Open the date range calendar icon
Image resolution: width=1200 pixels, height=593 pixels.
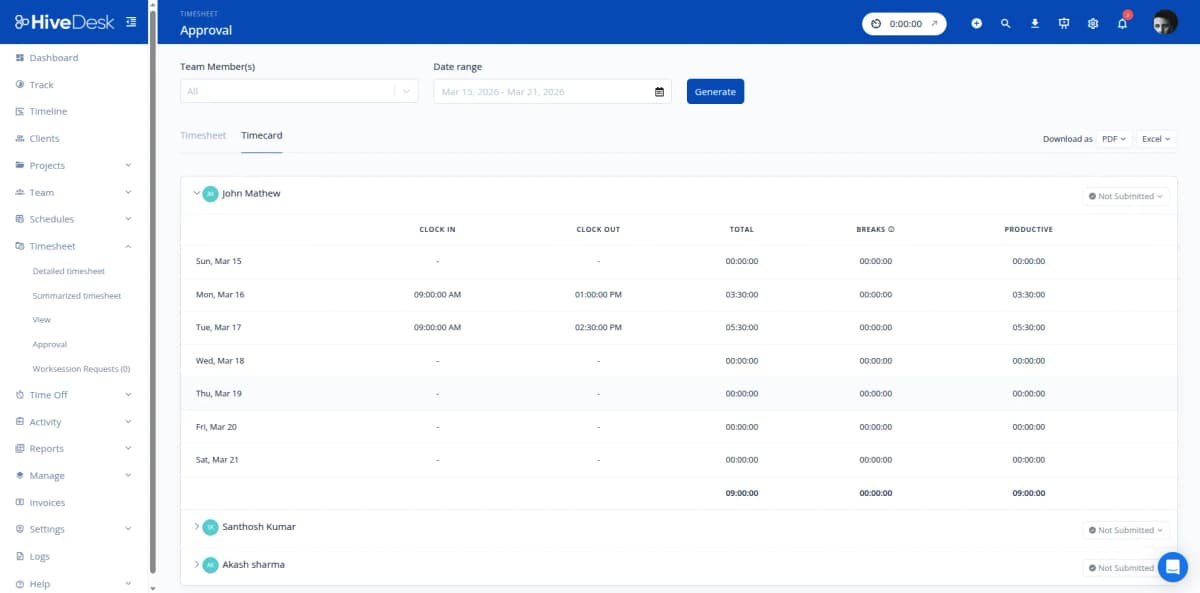click(658, 91)
